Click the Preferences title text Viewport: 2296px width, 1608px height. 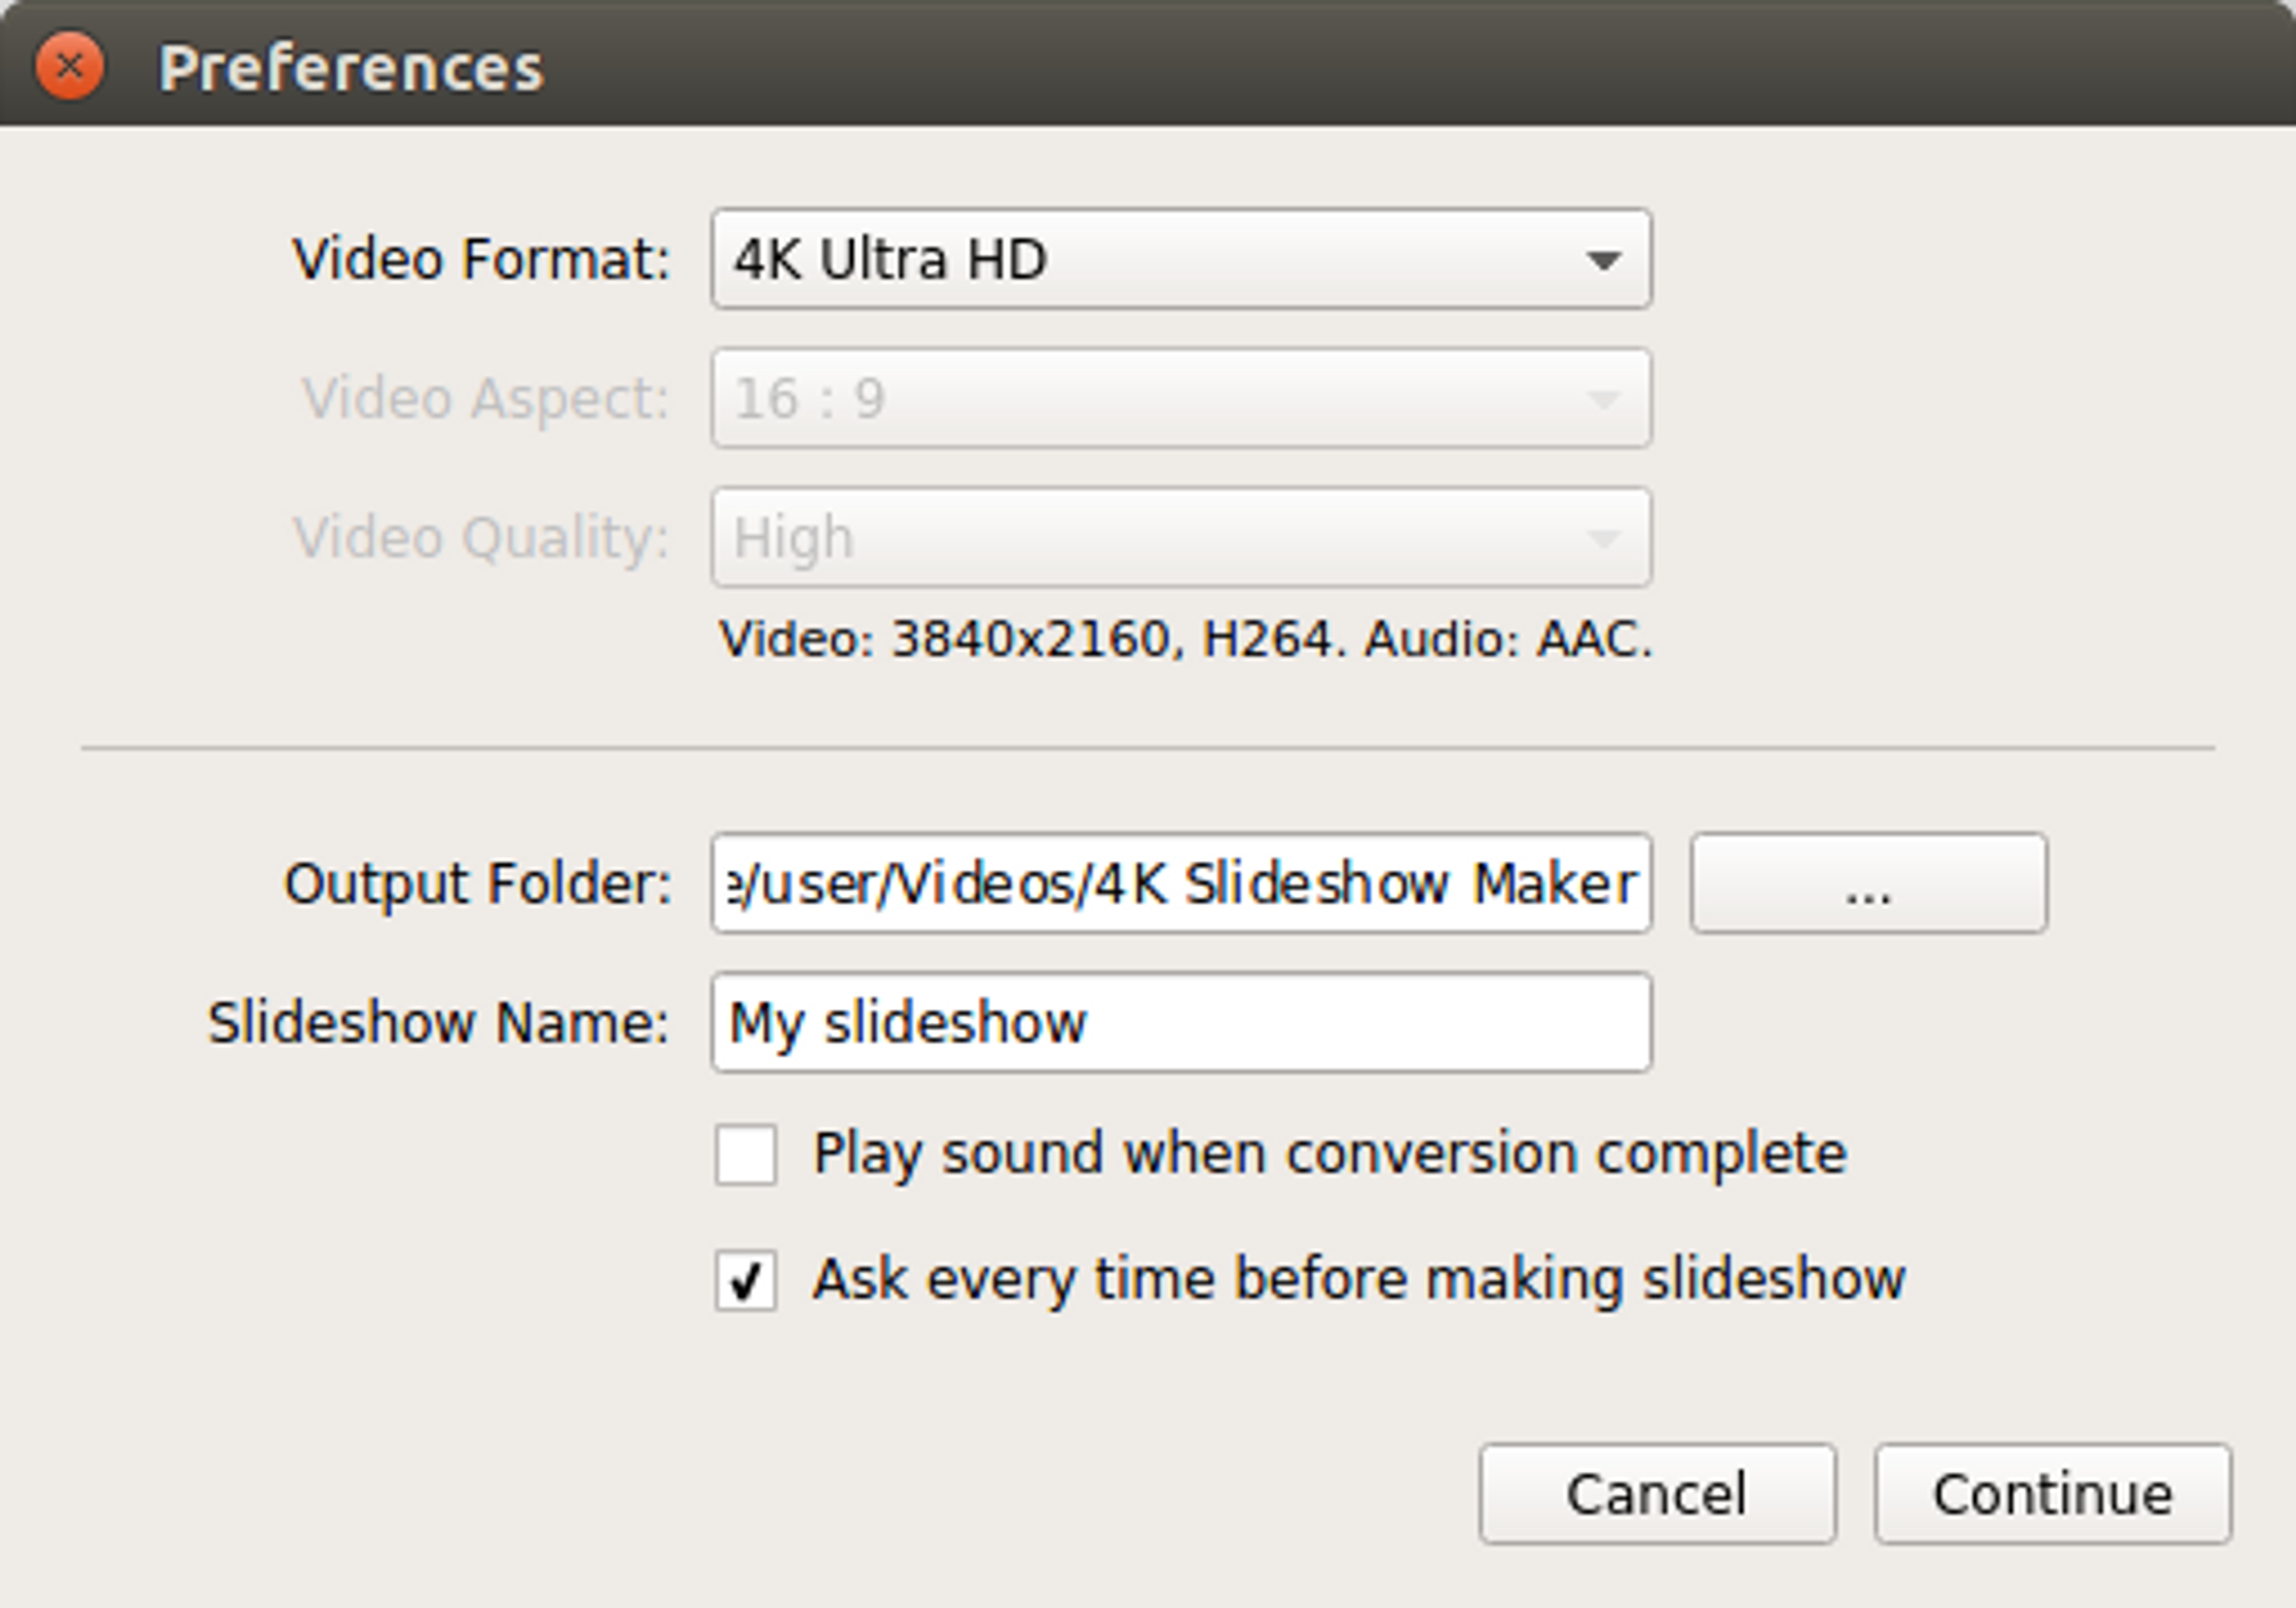tap(351, 68)
